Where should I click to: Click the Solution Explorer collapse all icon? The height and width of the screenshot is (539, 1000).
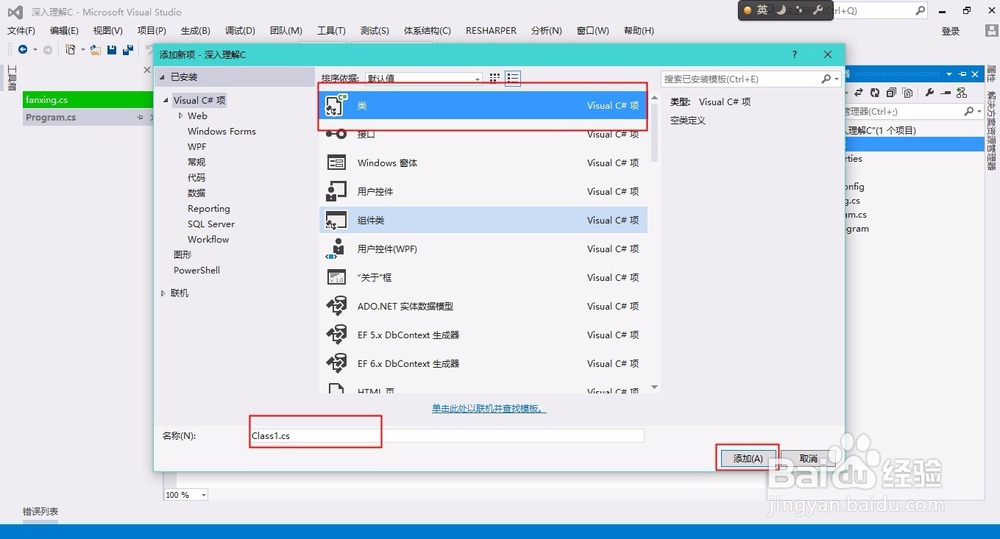(892, 93)
